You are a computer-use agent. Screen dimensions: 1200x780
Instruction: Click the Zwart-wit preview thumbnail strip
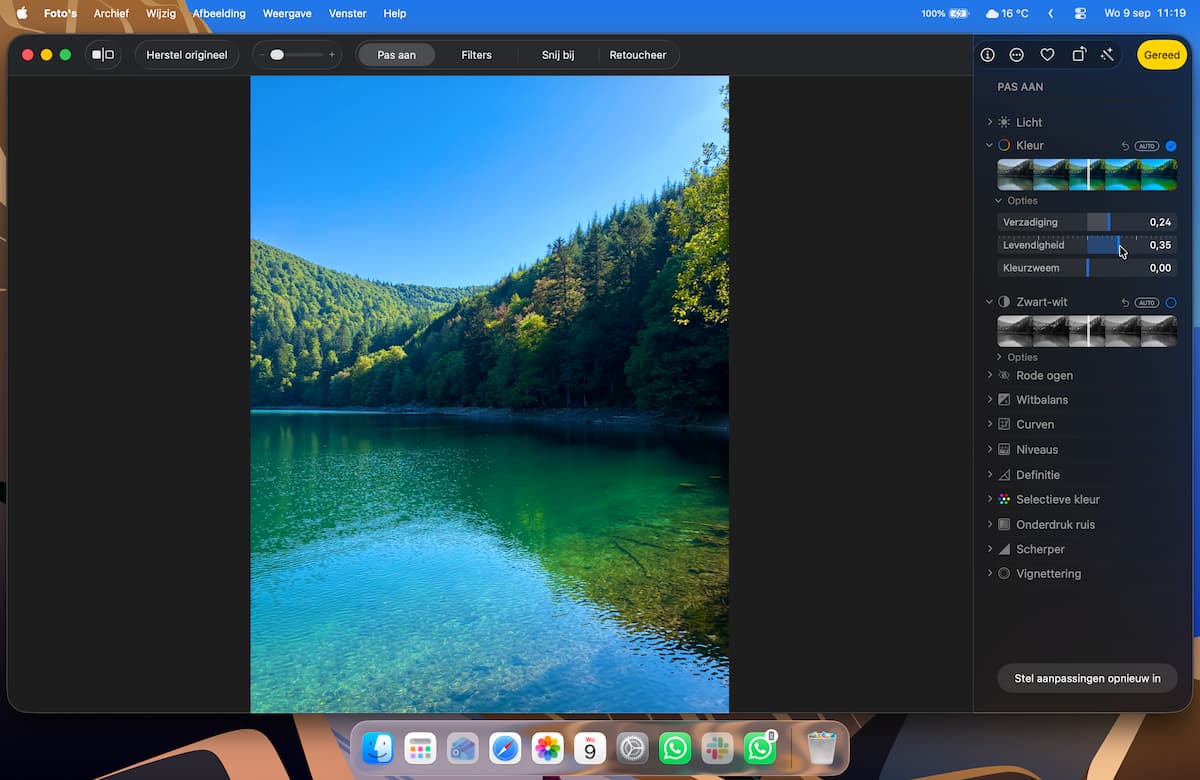[x=1087, y=331]
